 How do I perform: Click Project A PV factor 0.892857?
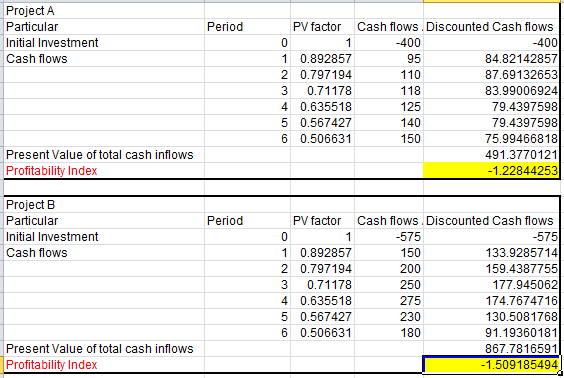(x=322, y=59)
